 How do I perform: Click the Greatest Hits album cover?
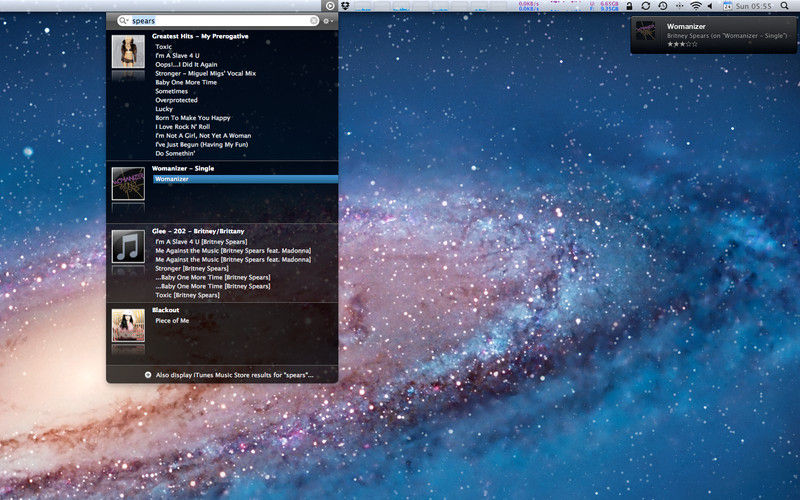click(x=128, y=52)
